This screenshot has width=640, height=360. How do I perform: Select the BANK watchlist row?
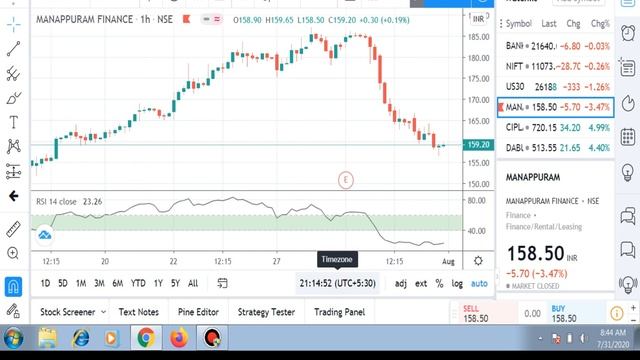coord(556,46)
